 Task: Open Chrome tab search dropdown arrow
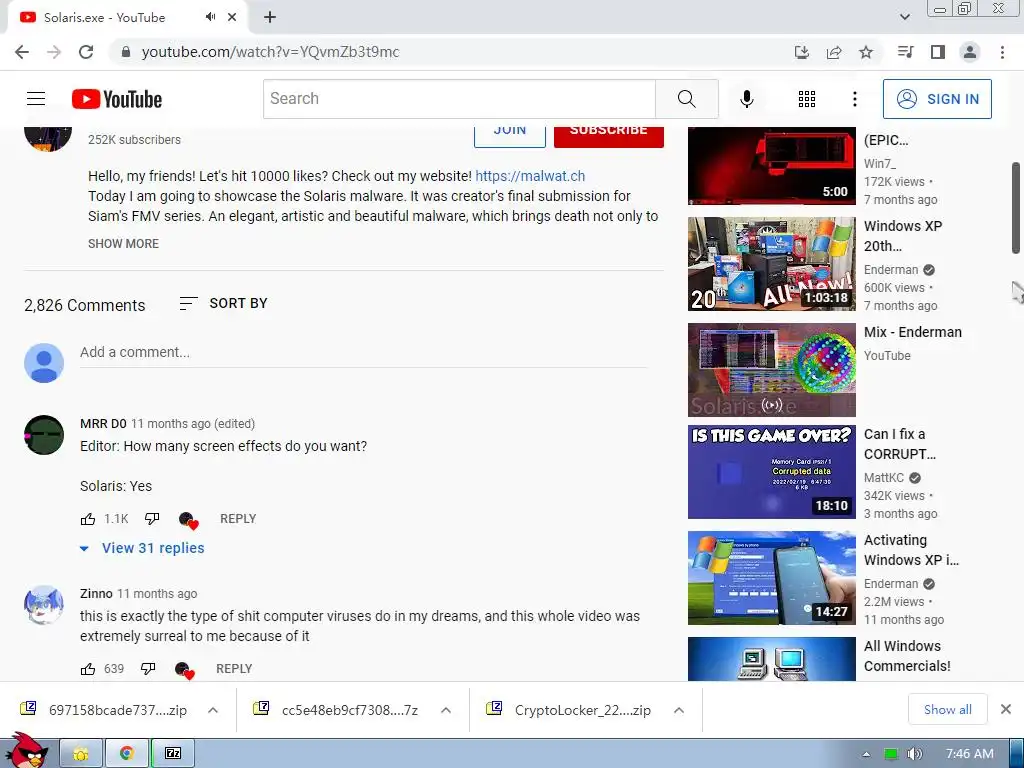tap(904, 17)
